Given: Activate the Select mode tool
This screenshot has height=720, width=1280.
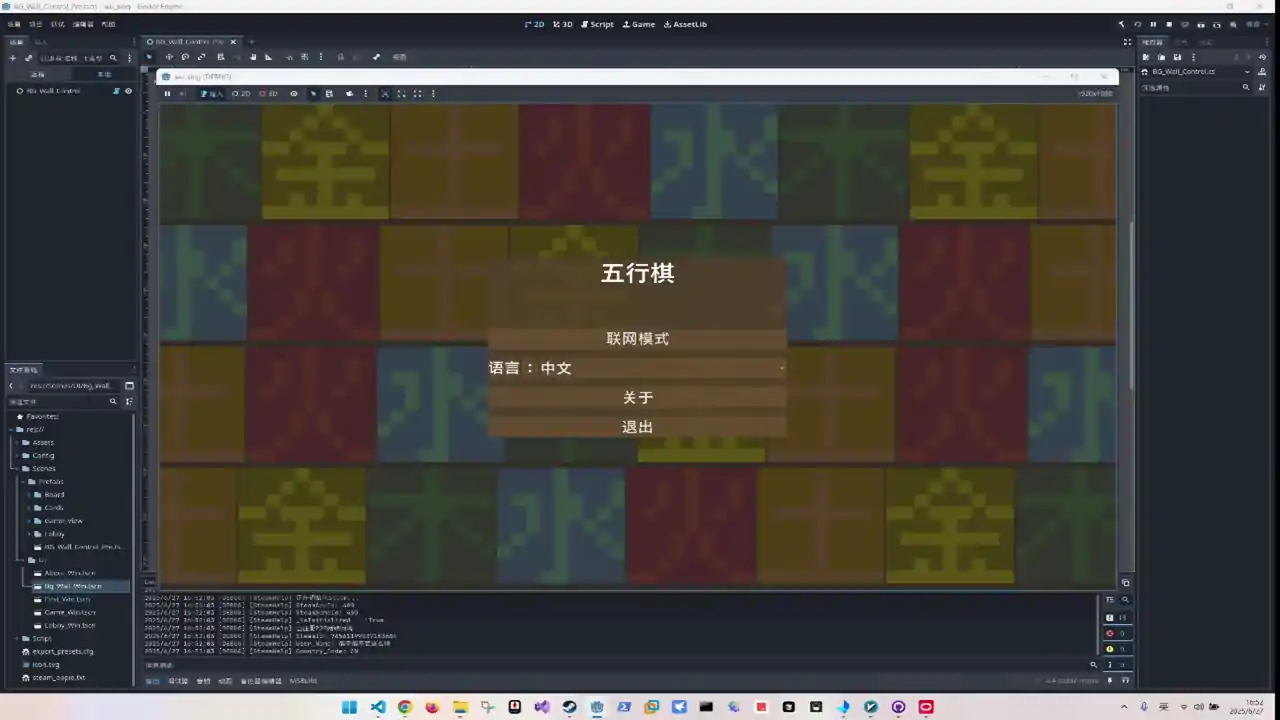Looking at the screenshot, I should click(151, 57).
